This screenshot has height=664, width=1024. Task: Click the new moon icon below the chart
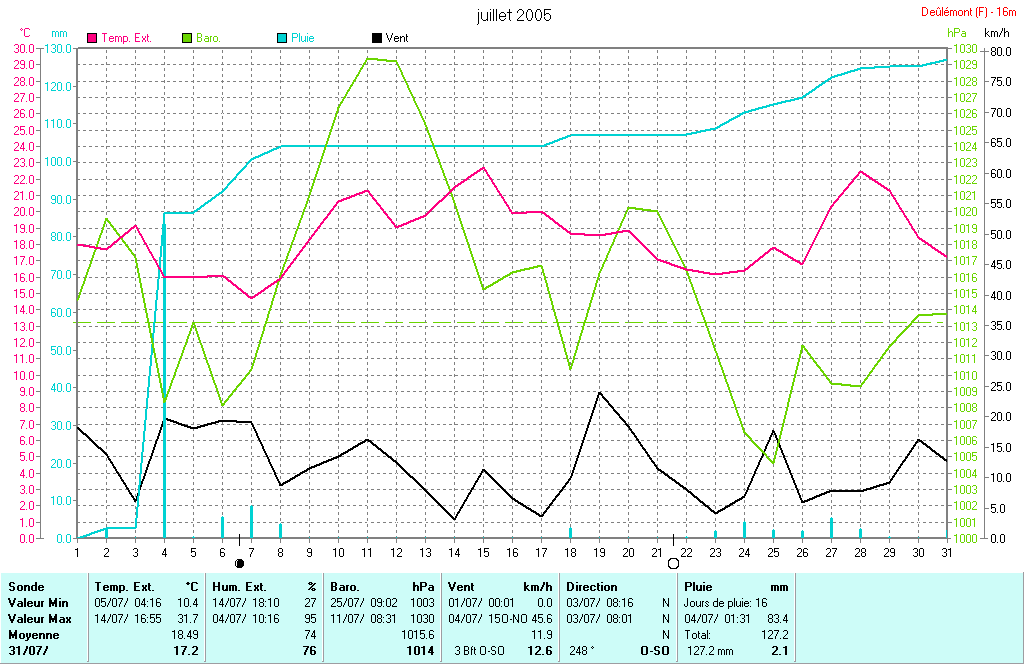click(239, 564)
